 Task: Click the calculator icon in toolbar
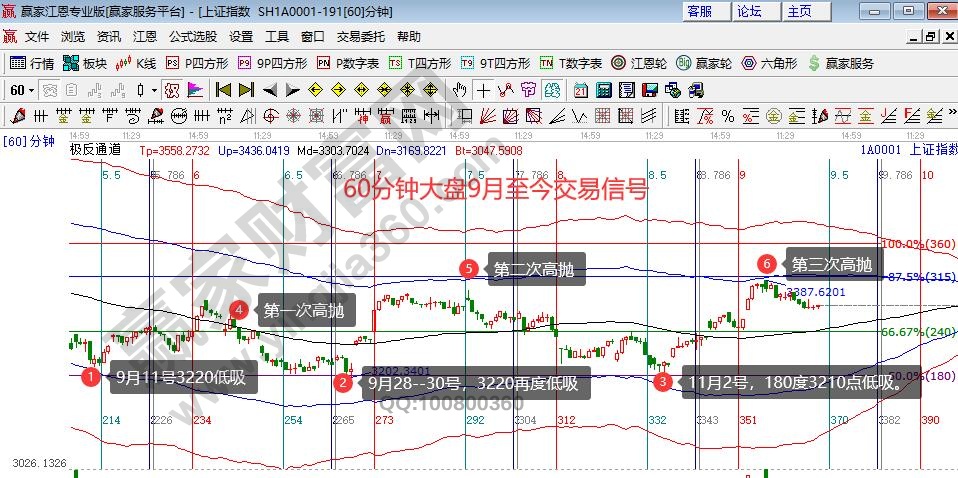(604, 89)
